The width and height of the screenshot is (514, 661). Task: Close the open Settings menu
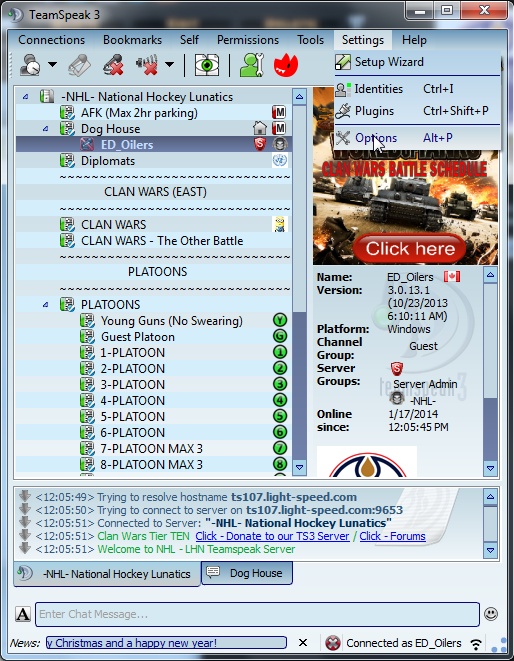click(363, 40)
